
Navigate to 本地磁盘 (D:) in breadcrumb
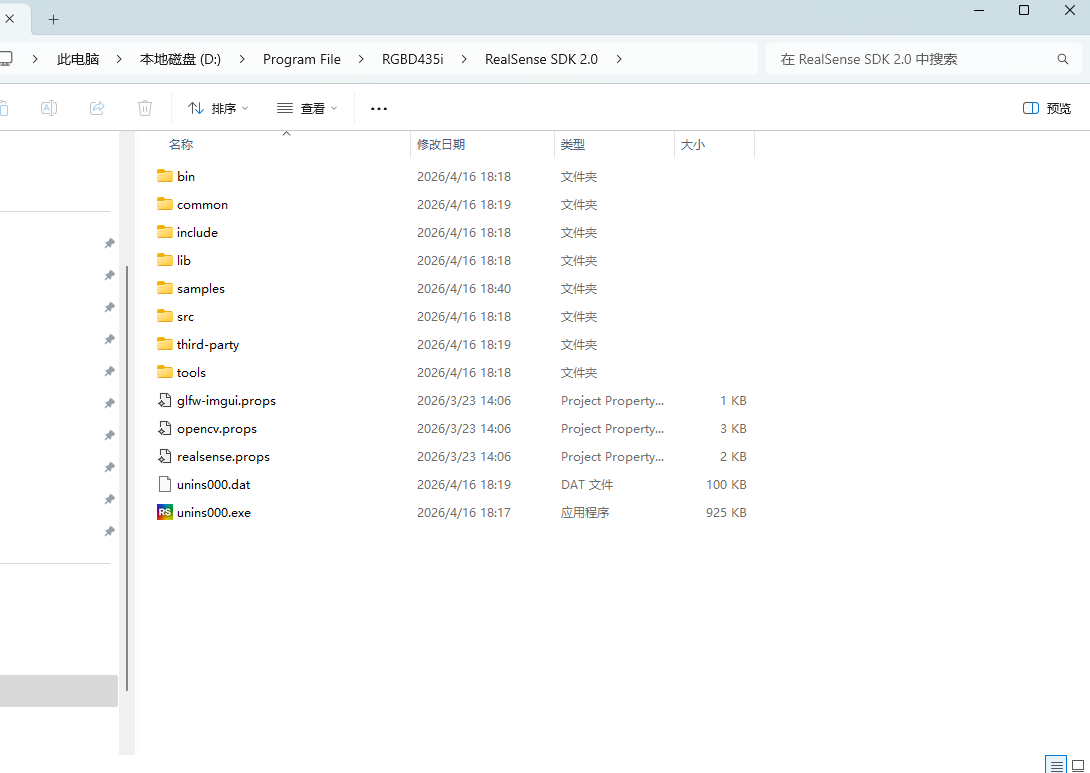click(180, 59)
